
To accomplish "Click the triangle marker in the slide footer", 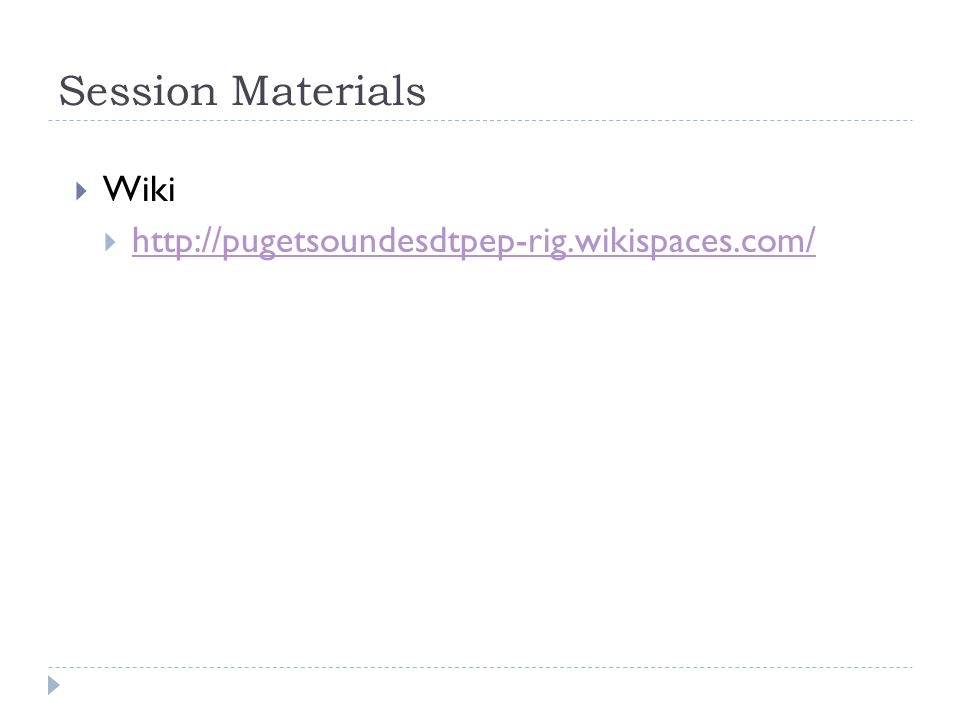I will [x=54, y=685].
